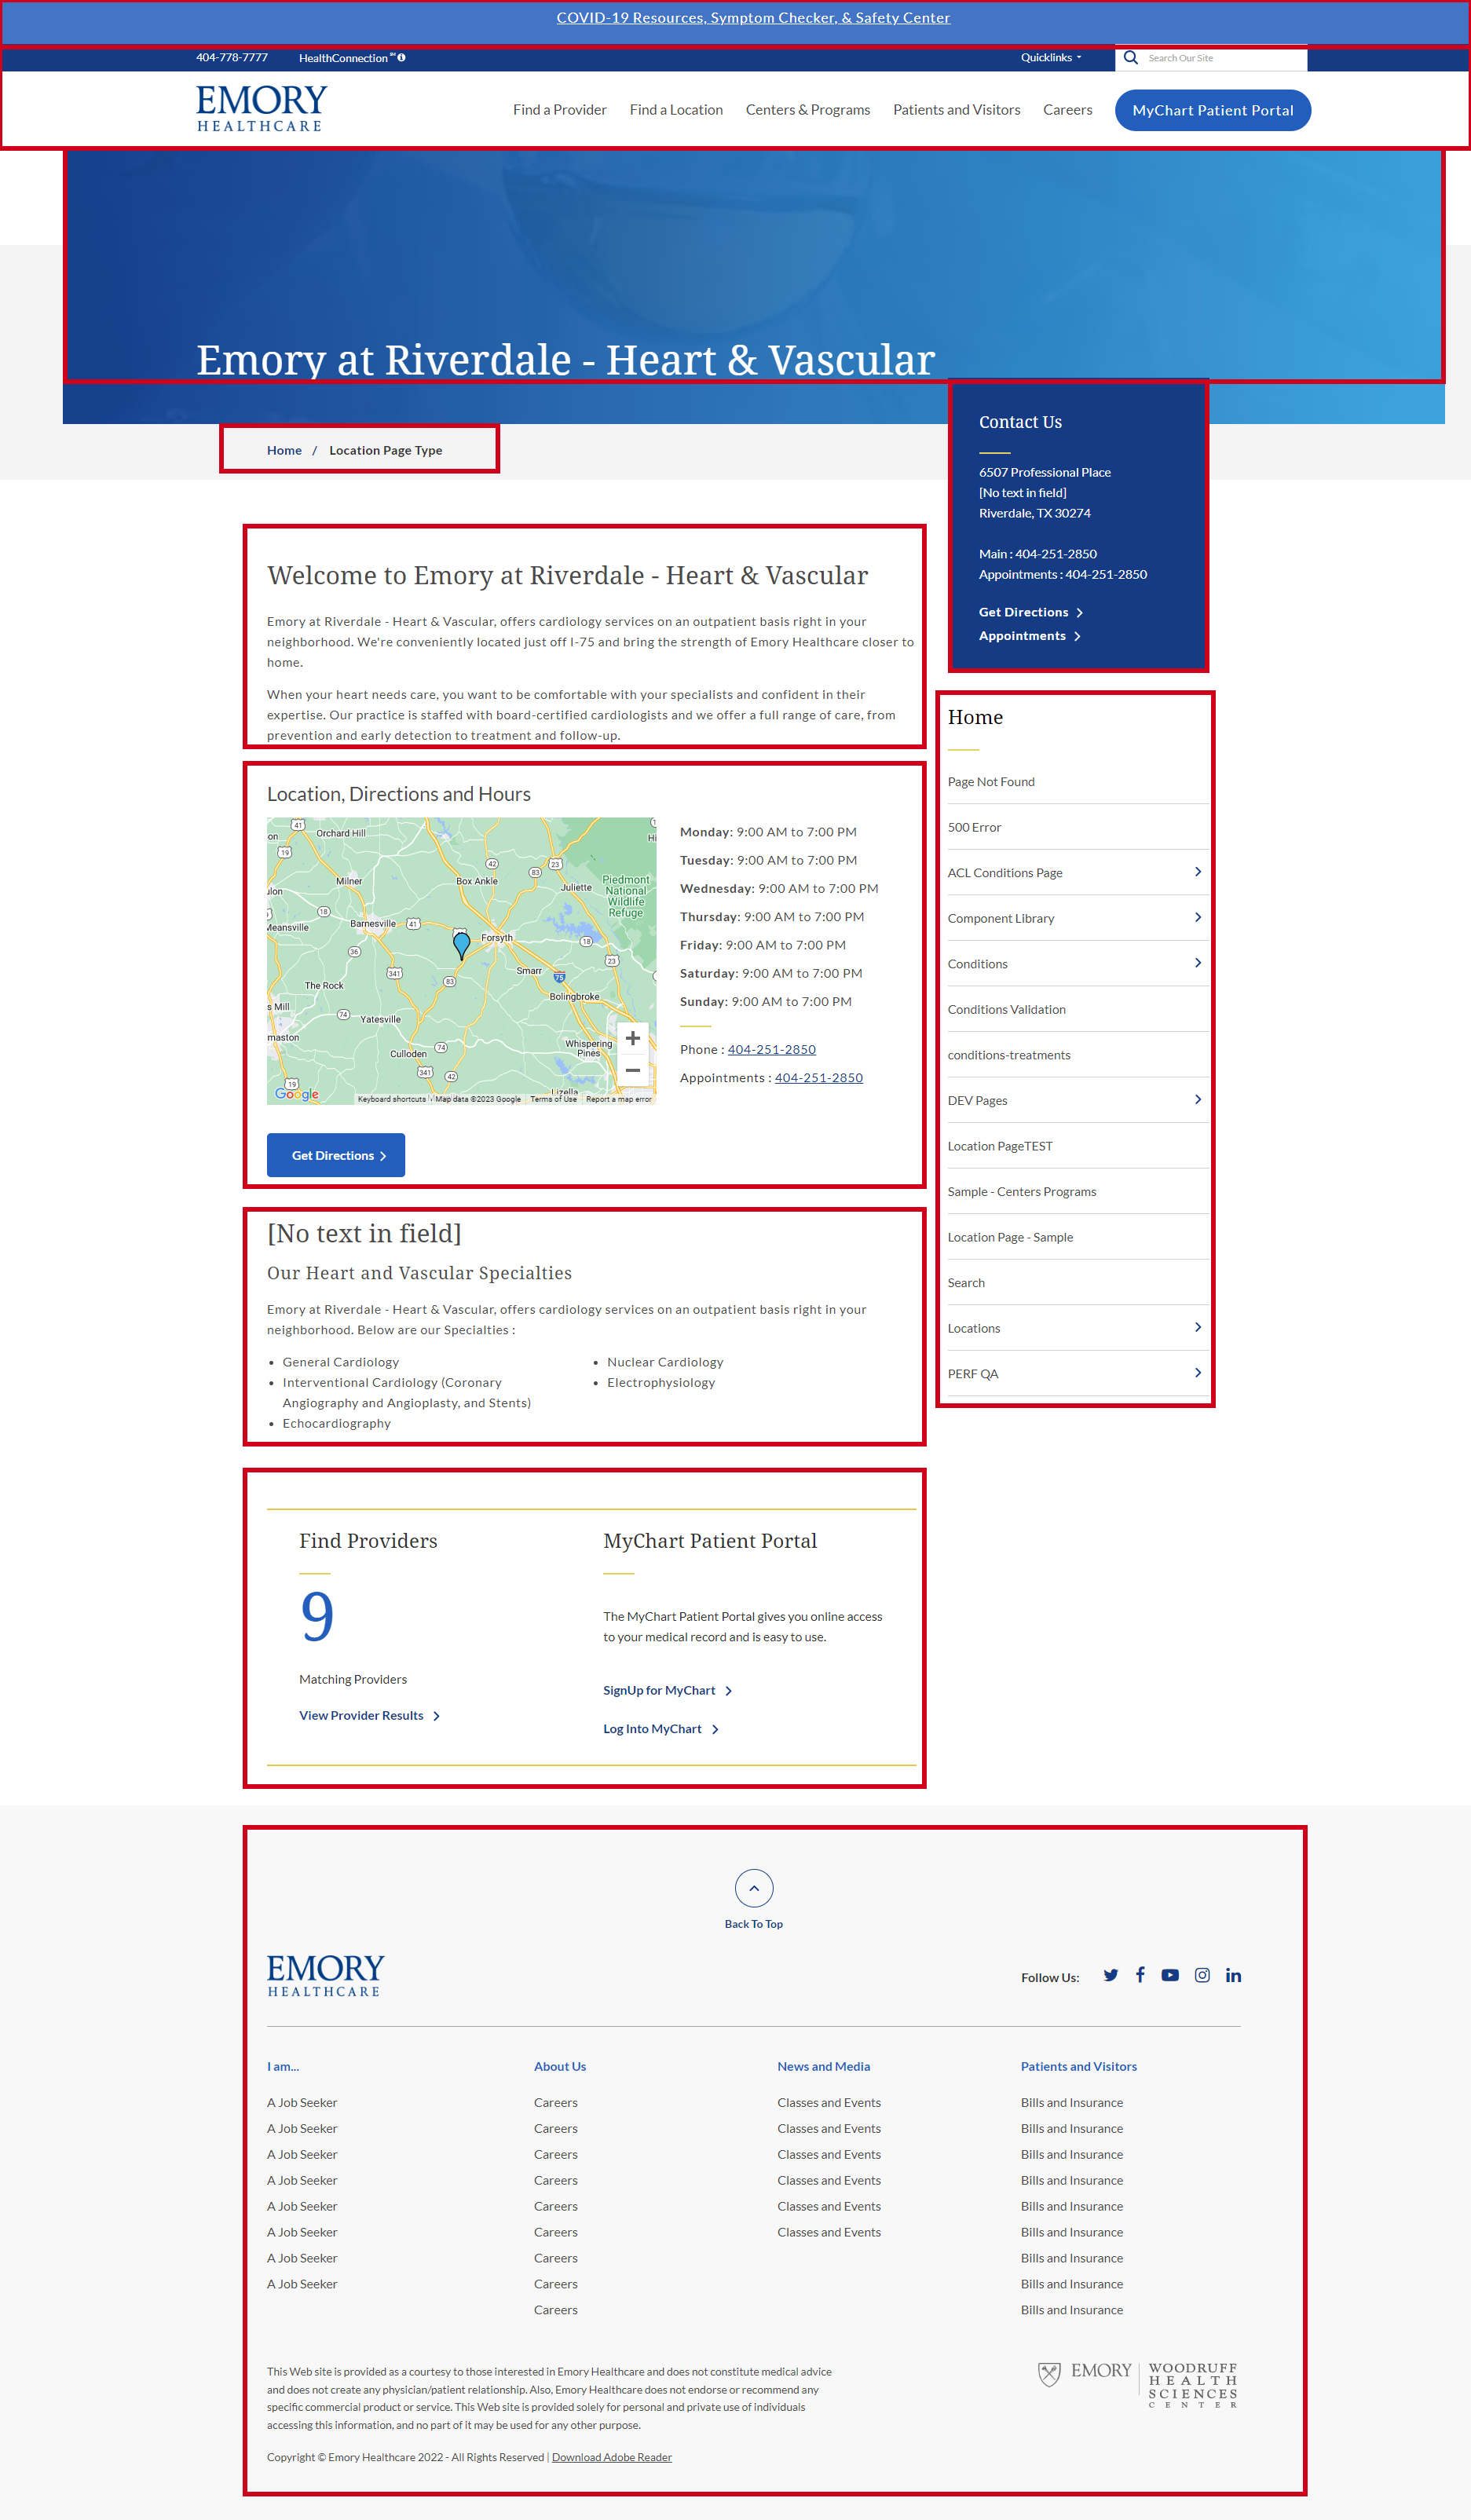This screenshot has height=2520, width=1471.
Task: Click the LinkedIn icon in footer
Action: (x=1233, y=1975)
